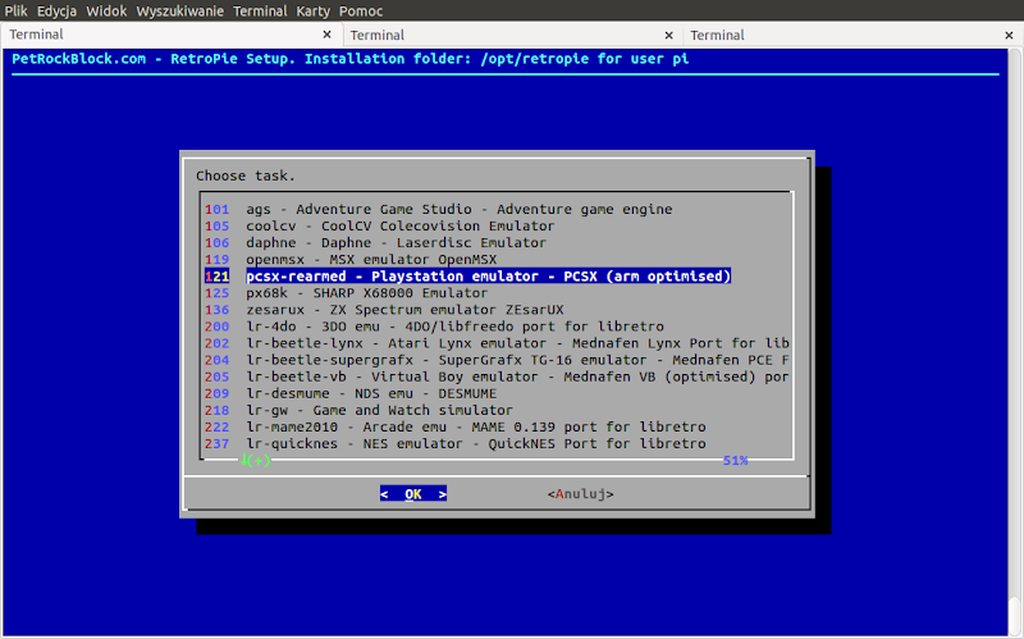The height and width of the screenshot is (639, 1024).
Task: Select entry 101 ags Adventure Game Studio
Action: (438, 209)
